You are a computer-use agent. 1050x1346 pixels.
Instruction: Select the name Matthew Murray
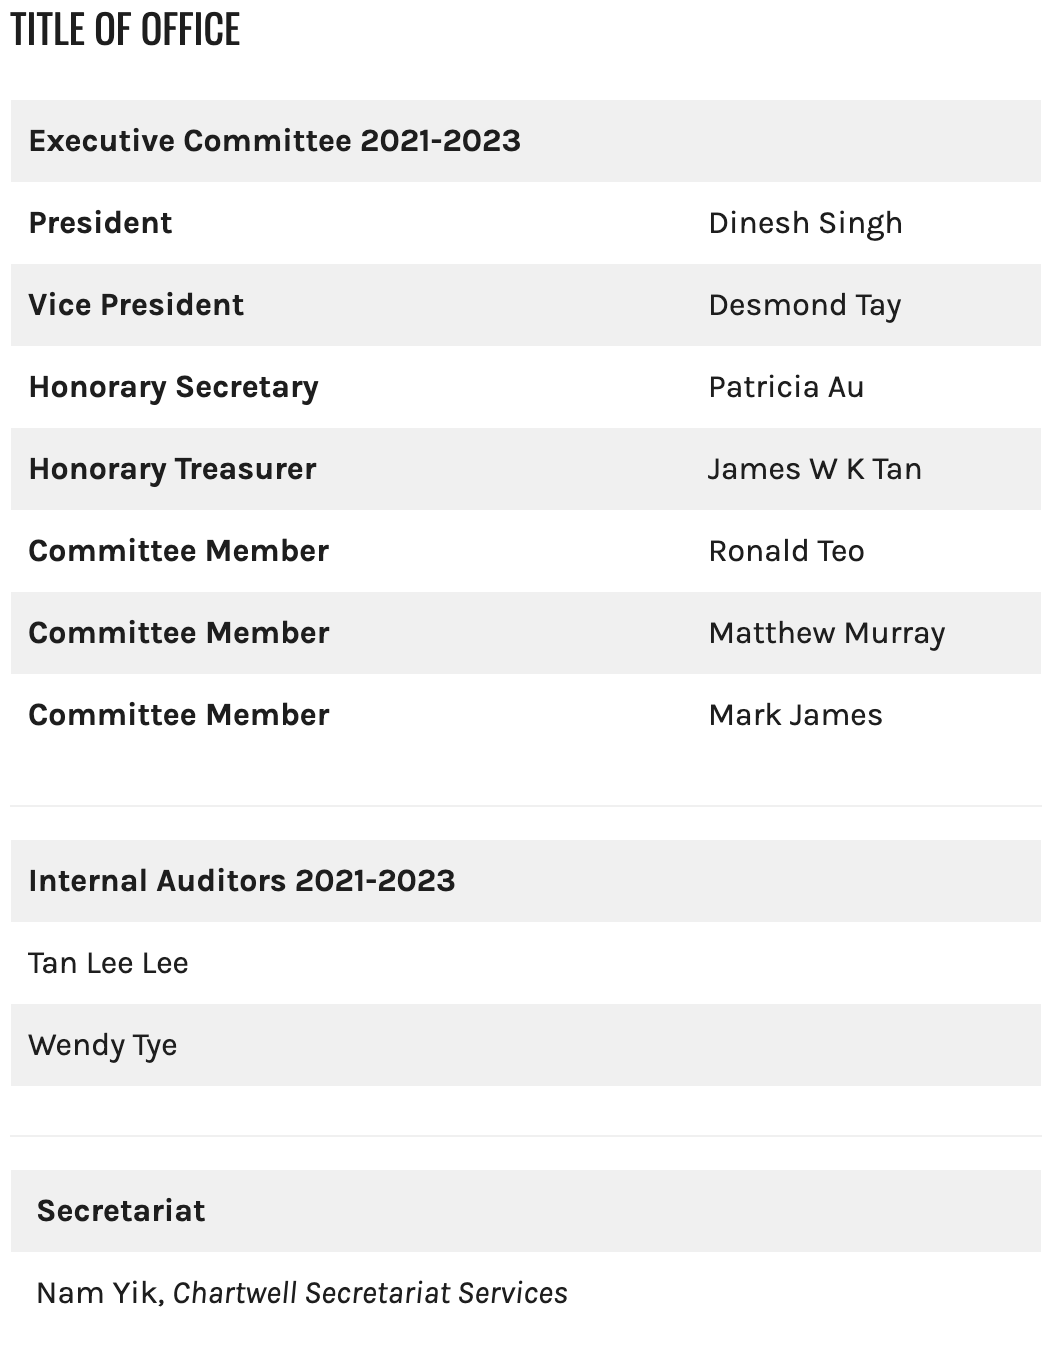click(826, 633)
